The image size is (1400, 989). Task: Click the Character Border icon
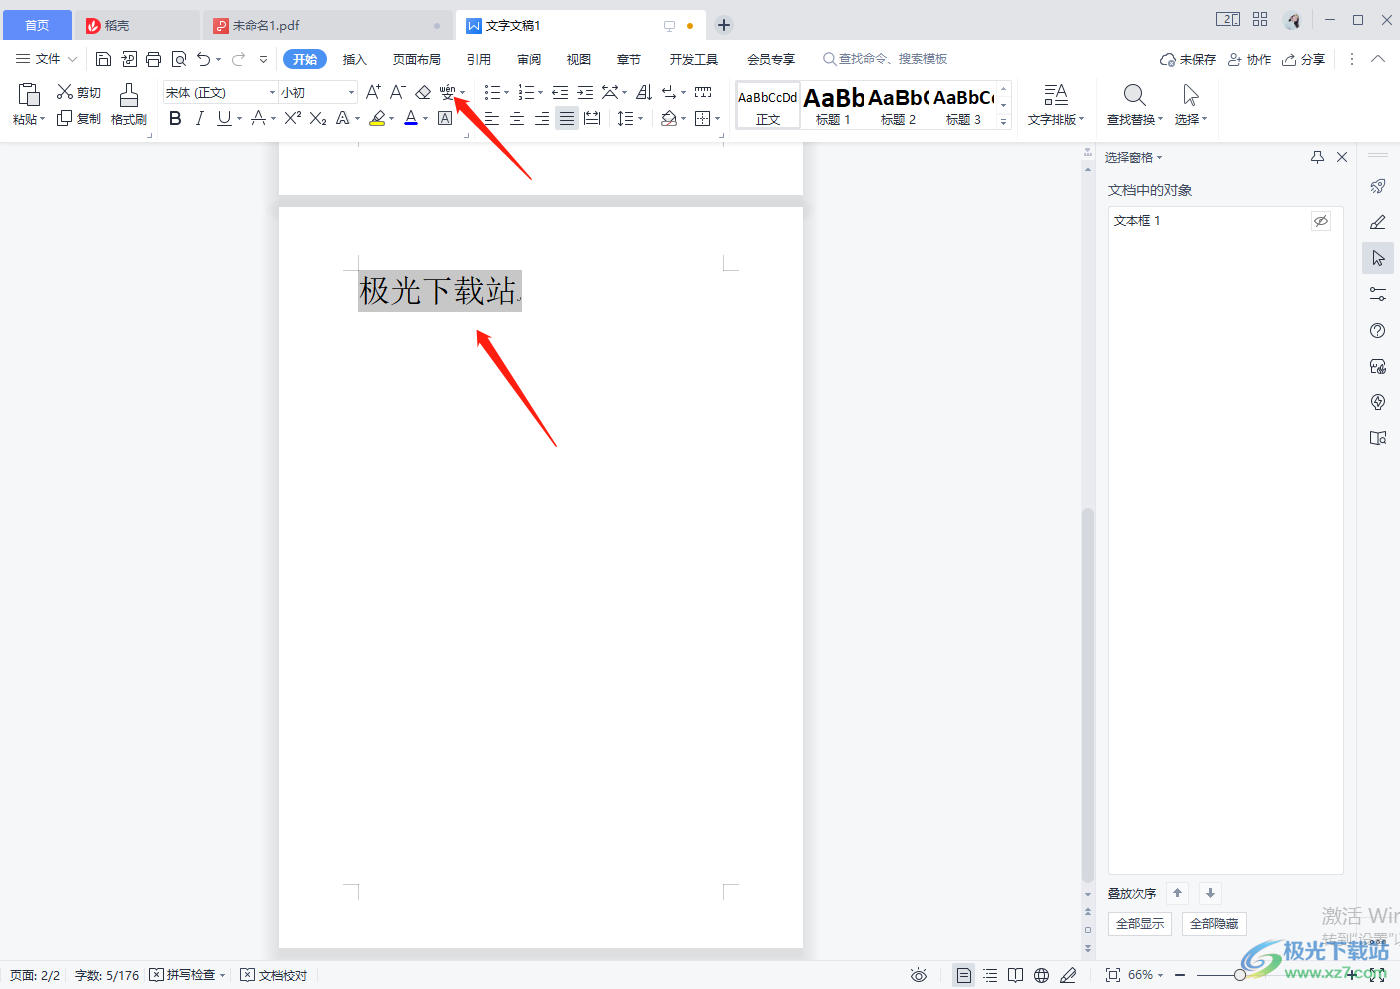tap(445, 118)
